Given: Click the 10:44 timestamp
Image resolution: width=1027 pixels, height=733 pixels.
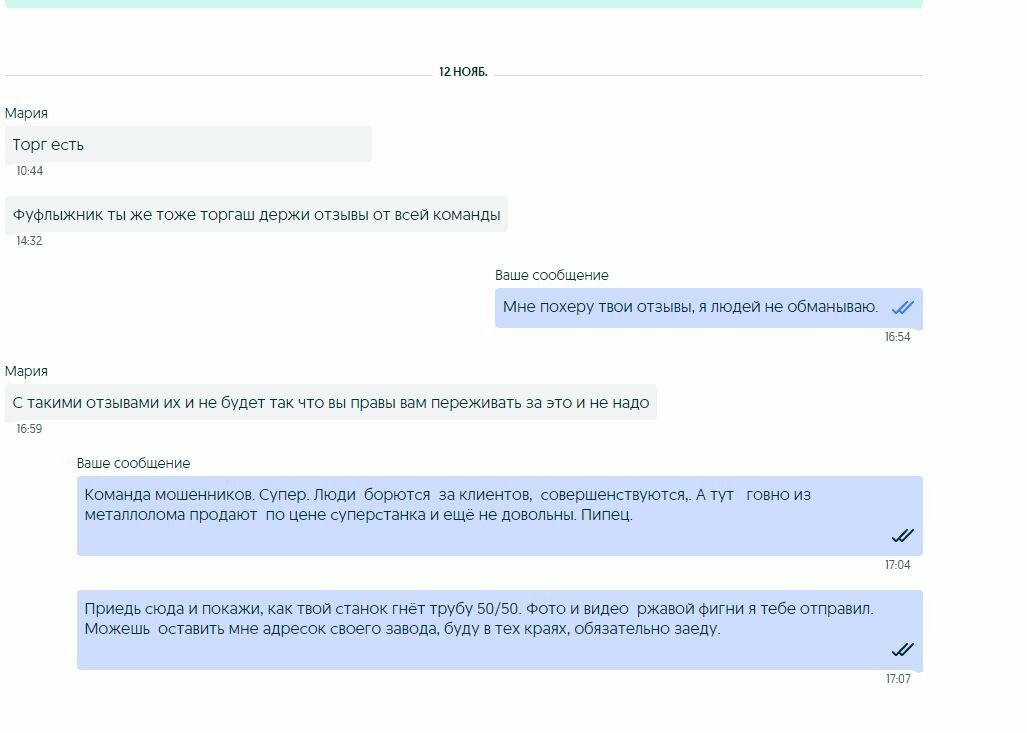Looking at the screenshot, I should click(29, 171).
